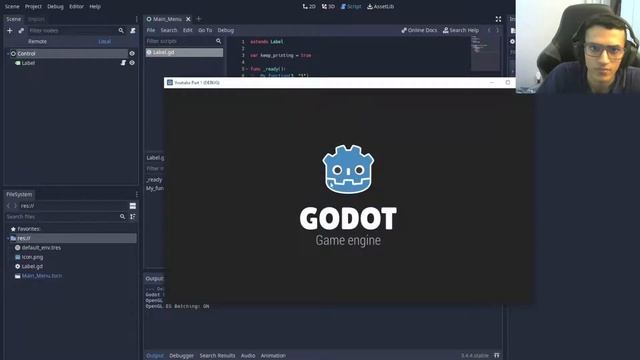Collapse the res:// folder
This screenshot has width=640, height=360.
click(8, 238)
